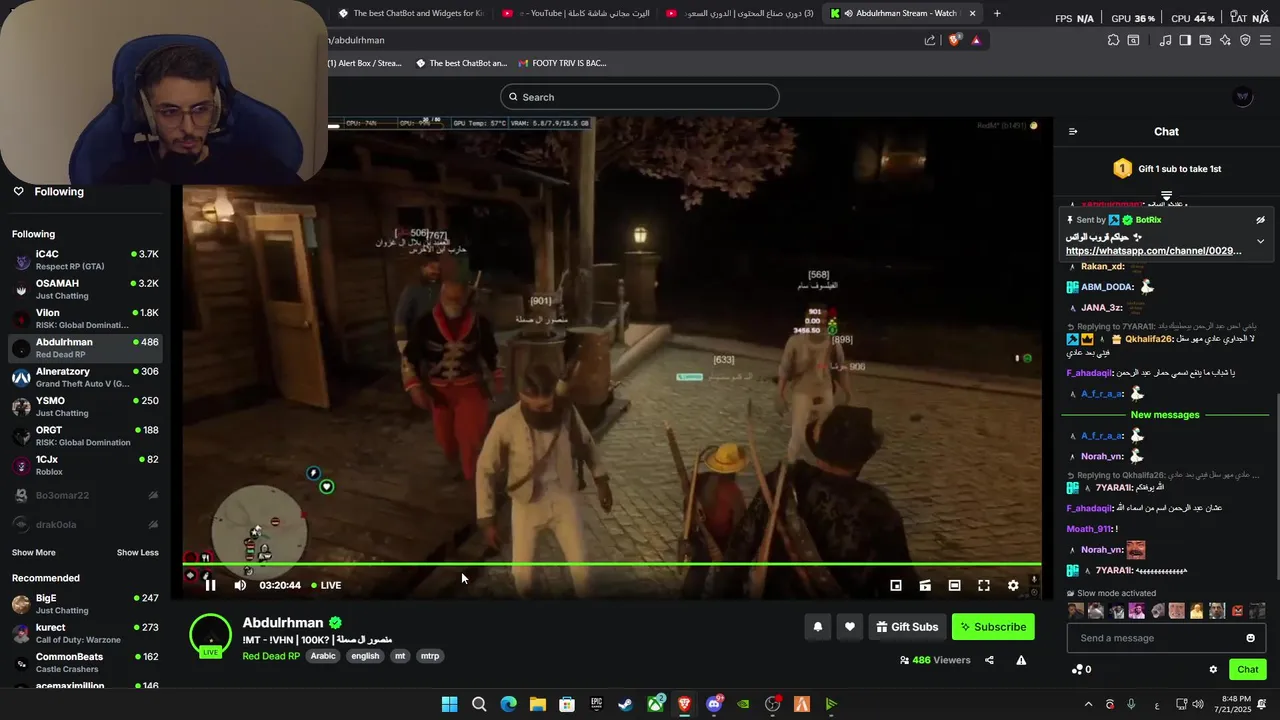Open a new browser tab

tap(997, 13)
